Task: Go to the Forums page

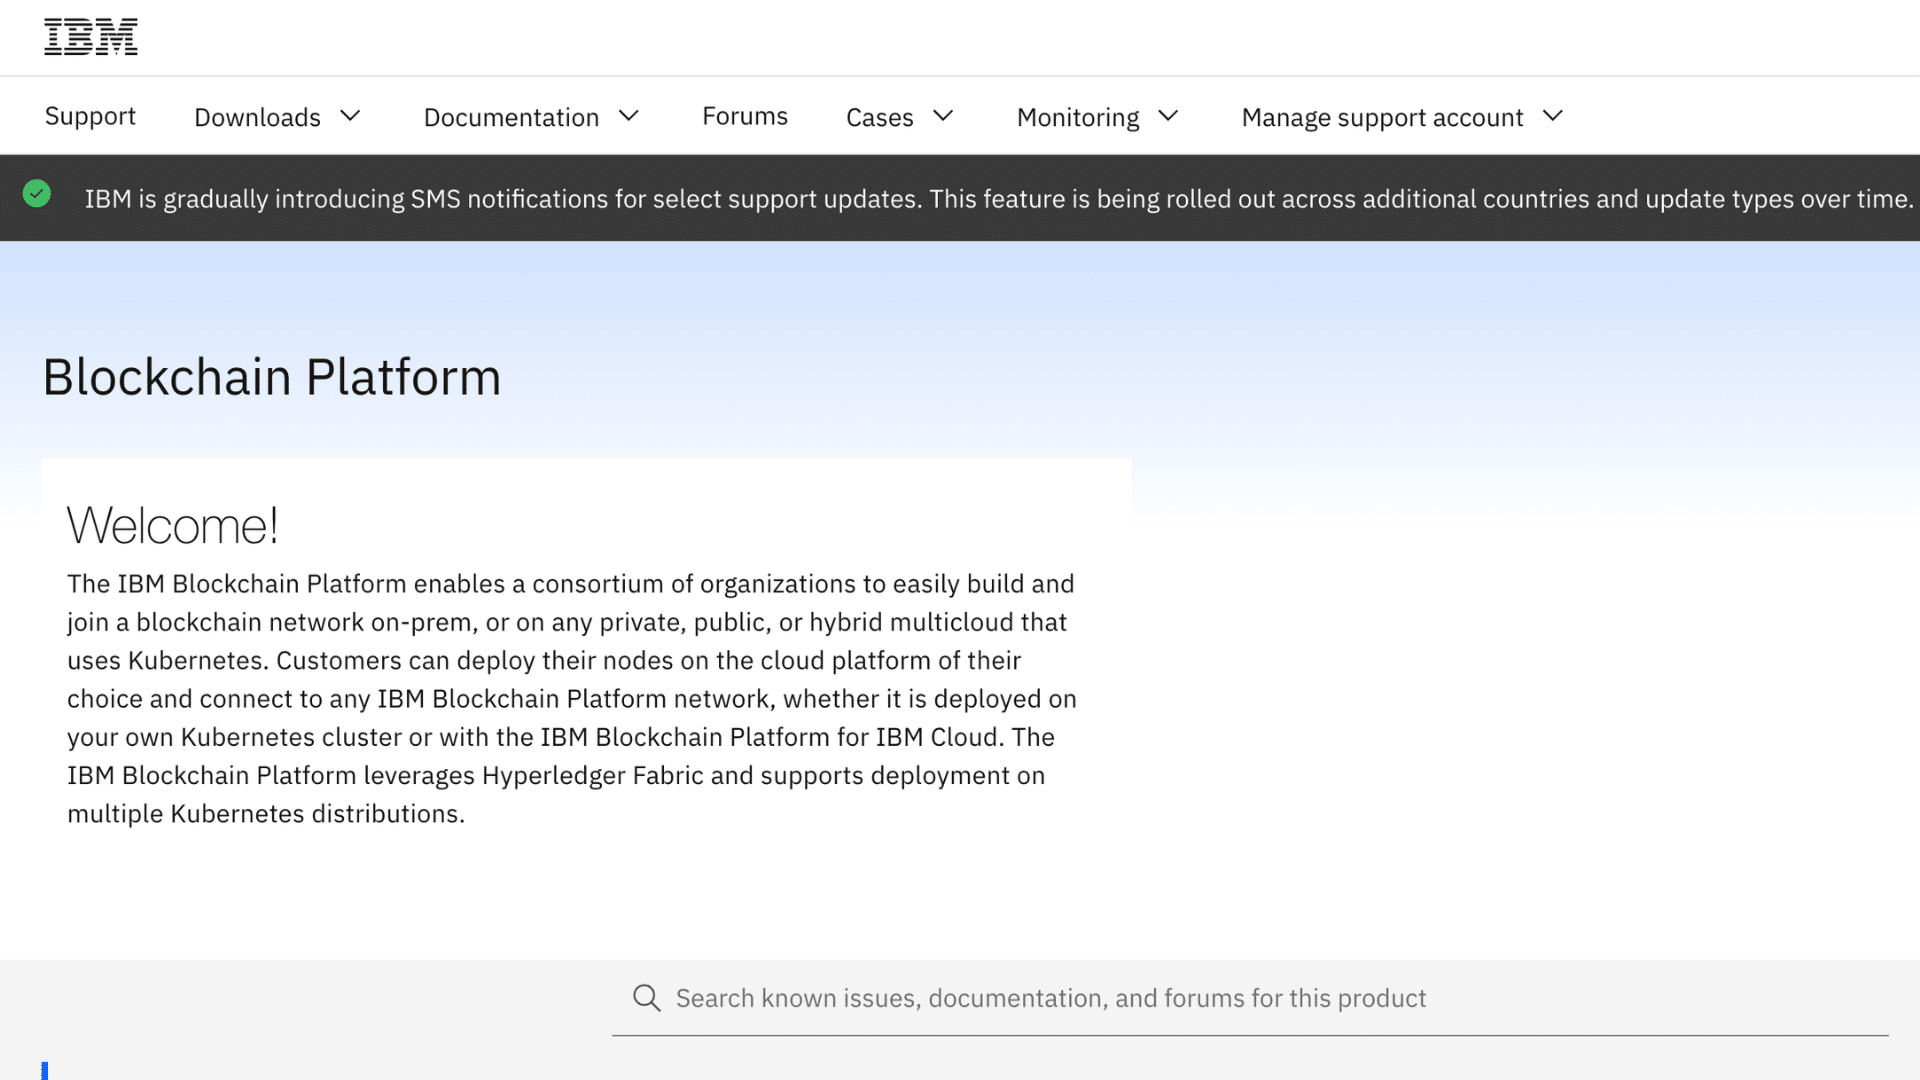Action: pos(745,116)
